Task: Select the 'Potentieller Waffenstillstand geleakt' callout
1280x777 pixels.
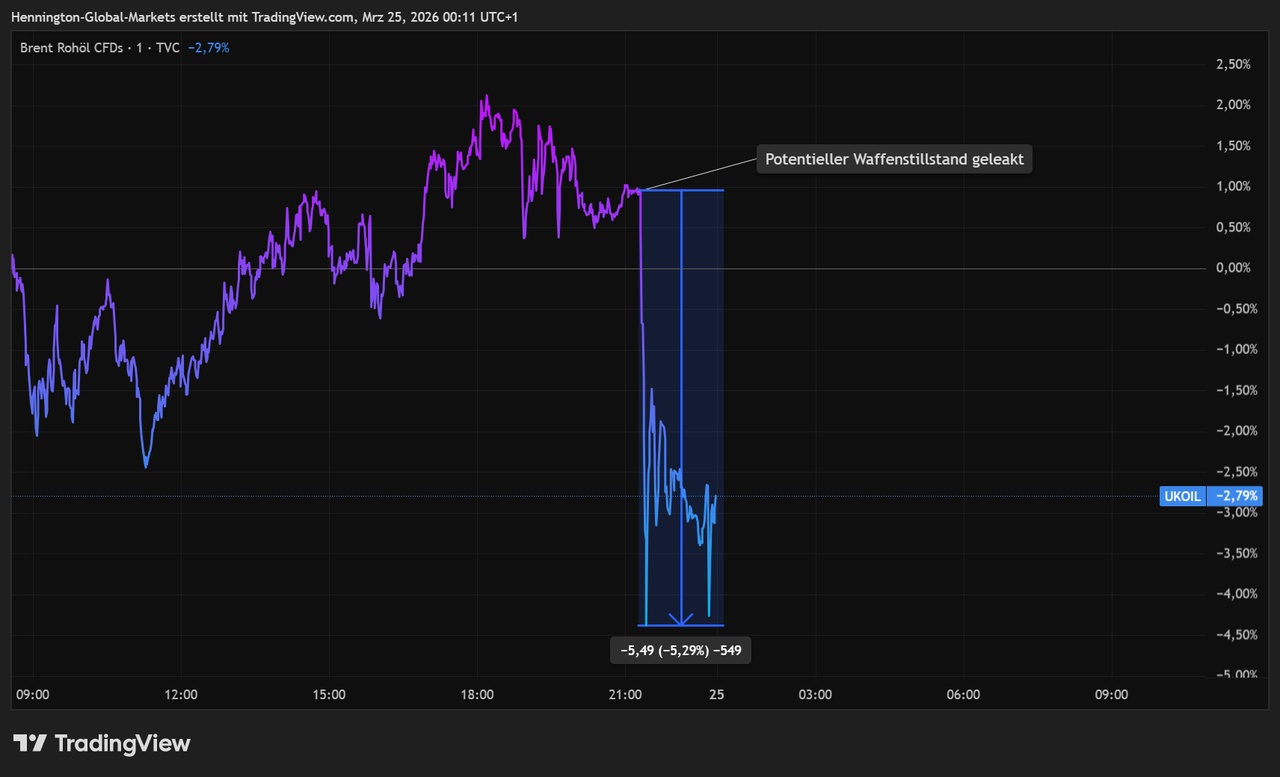Action: tap(894, 159)
